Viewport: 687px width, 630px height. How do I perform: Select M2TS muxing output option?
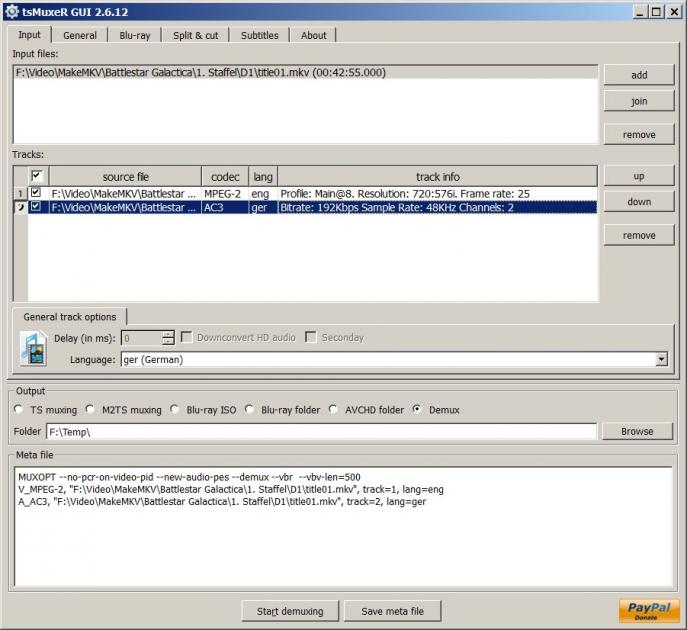(x=90, y=409)
